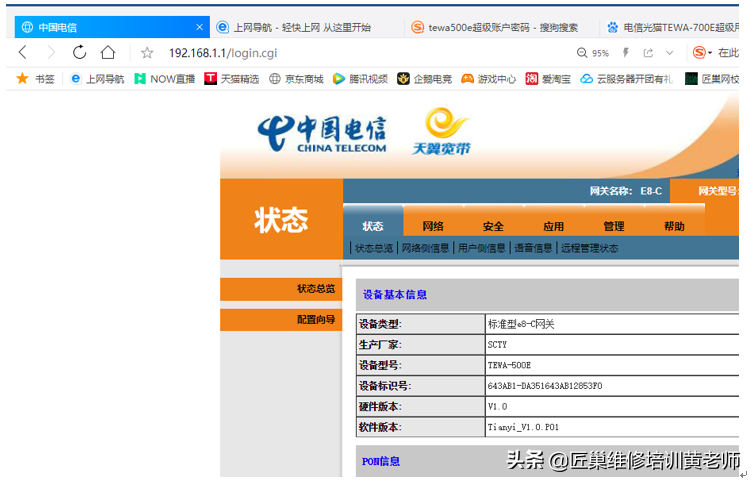Click the 标准型e8-C网关 device type value

(521, 324)
